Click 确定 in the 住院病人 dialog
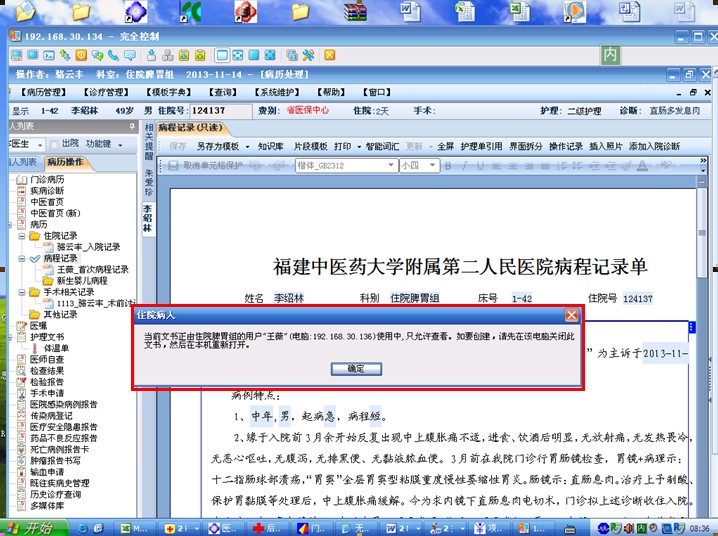 click(356, 369)
